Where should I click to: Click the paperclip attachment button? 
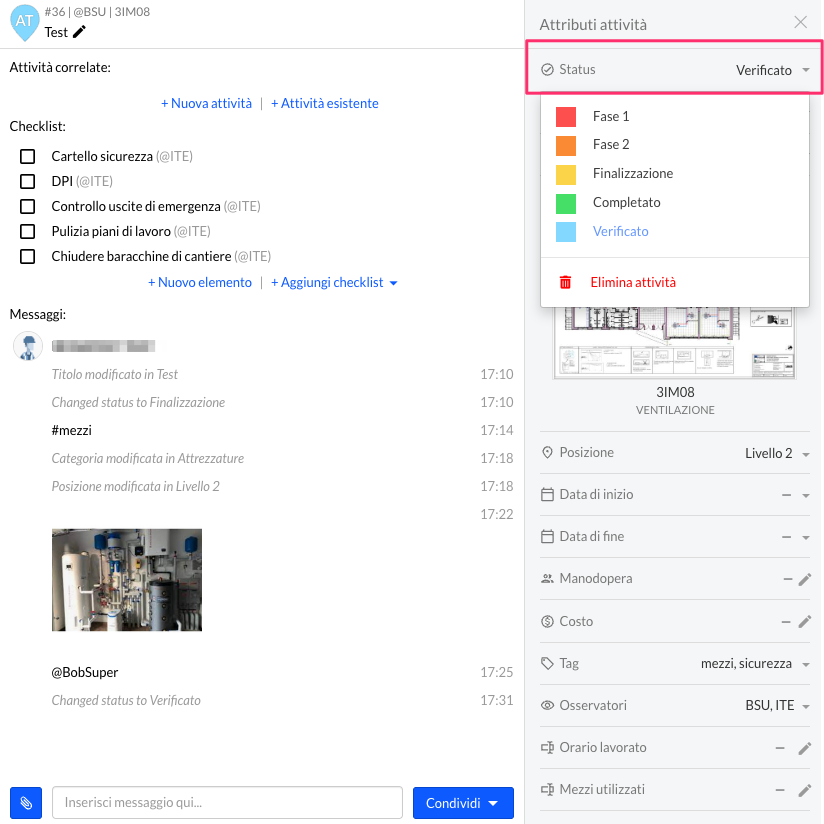(26, 803)
